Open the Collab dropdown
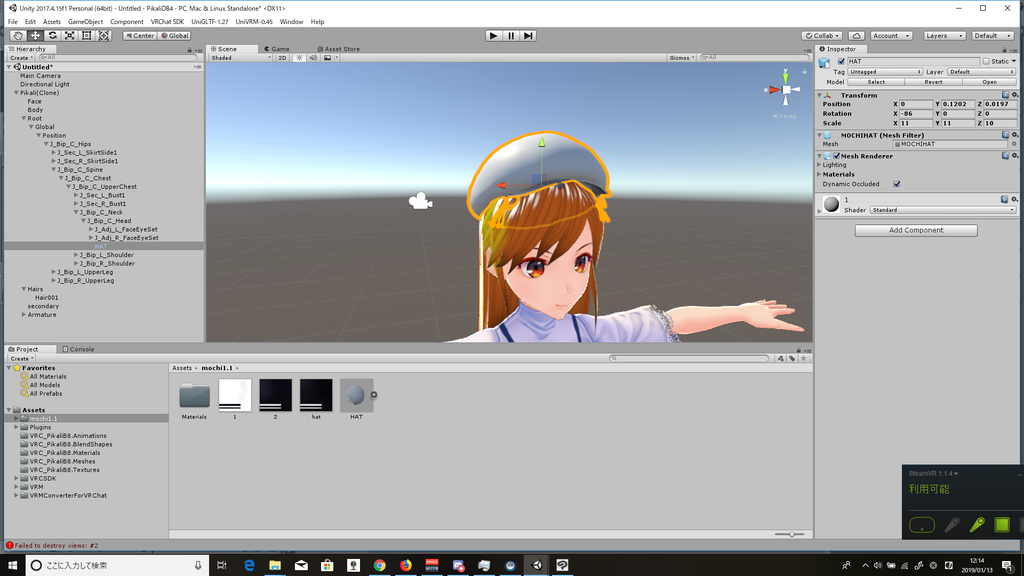Viewport: 1024px width, 576px height. click(x=822, y=36)
